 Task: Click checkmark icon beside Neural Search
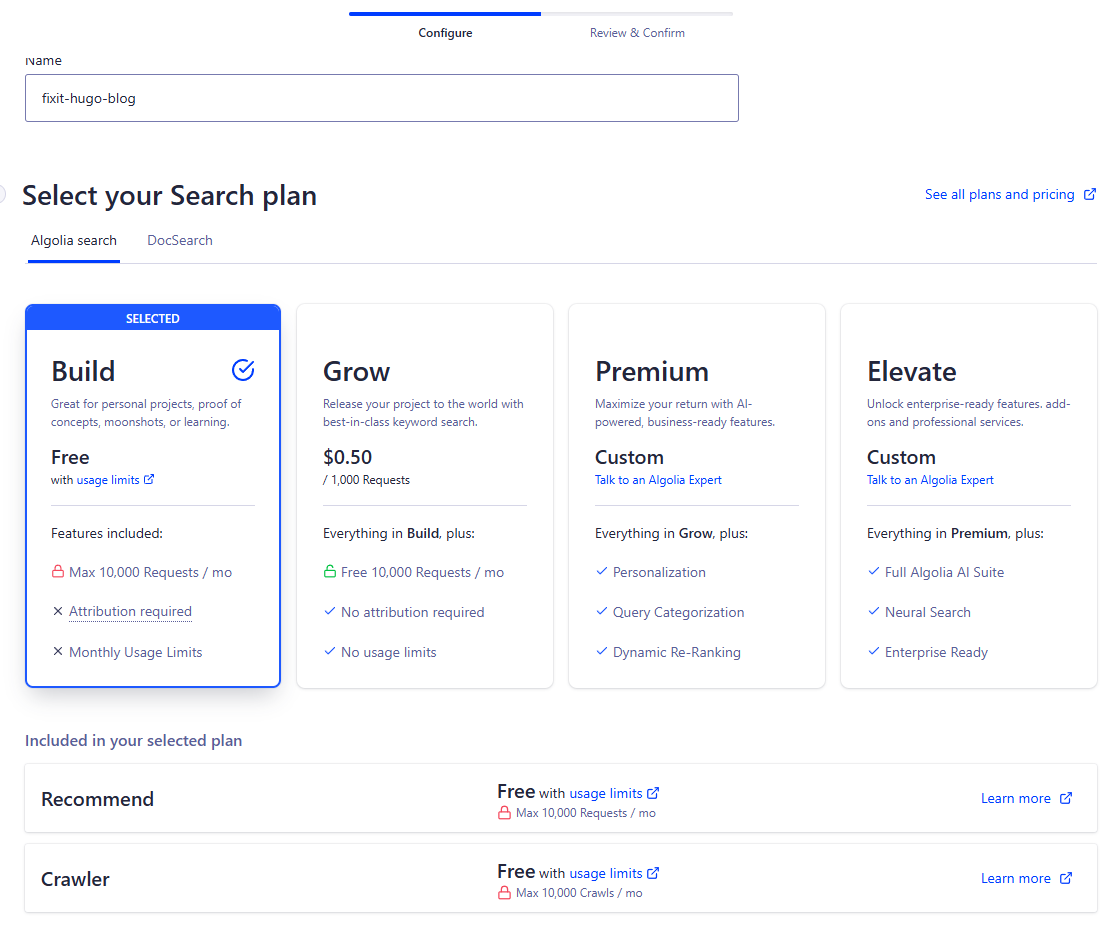coord(873,611)
